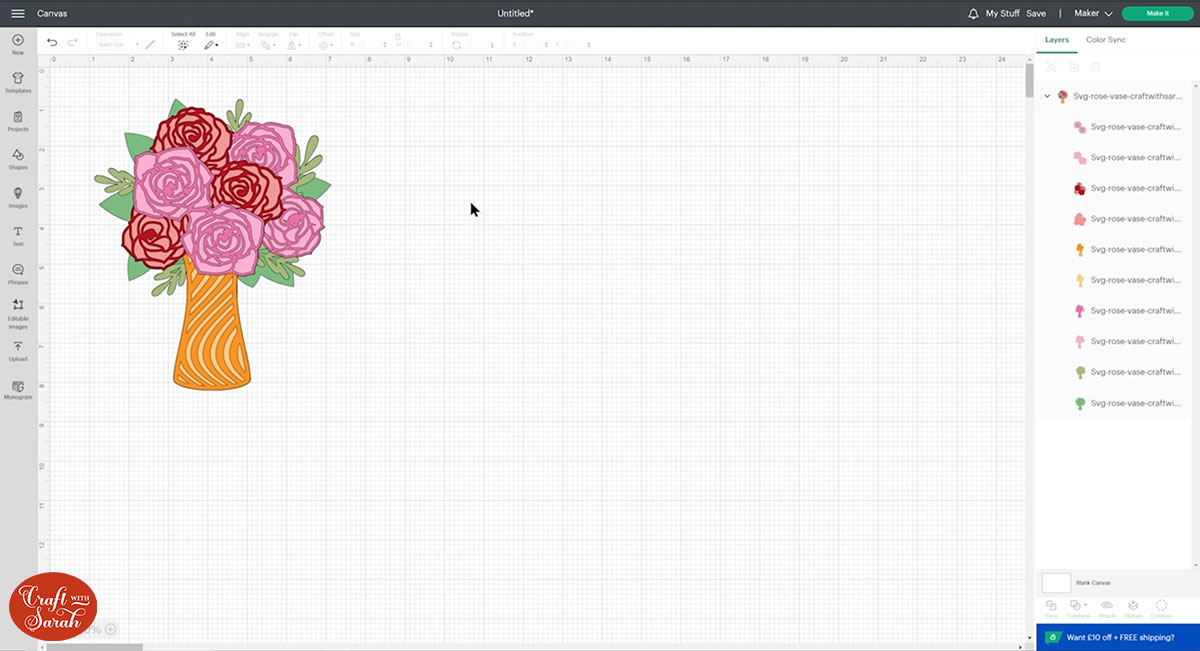This screenshot has height=651, width=1200.
Task: Click the Delete trash icon in Layers panel
Action: [1095, 67]
